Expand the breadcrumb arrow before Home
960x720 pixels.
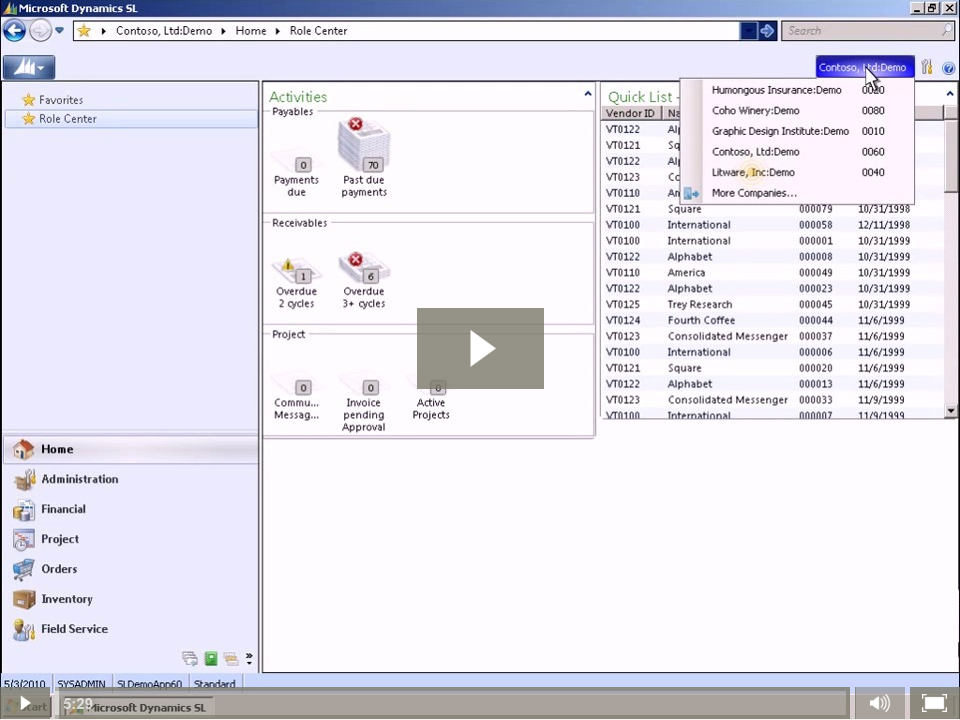coord(223,31)
